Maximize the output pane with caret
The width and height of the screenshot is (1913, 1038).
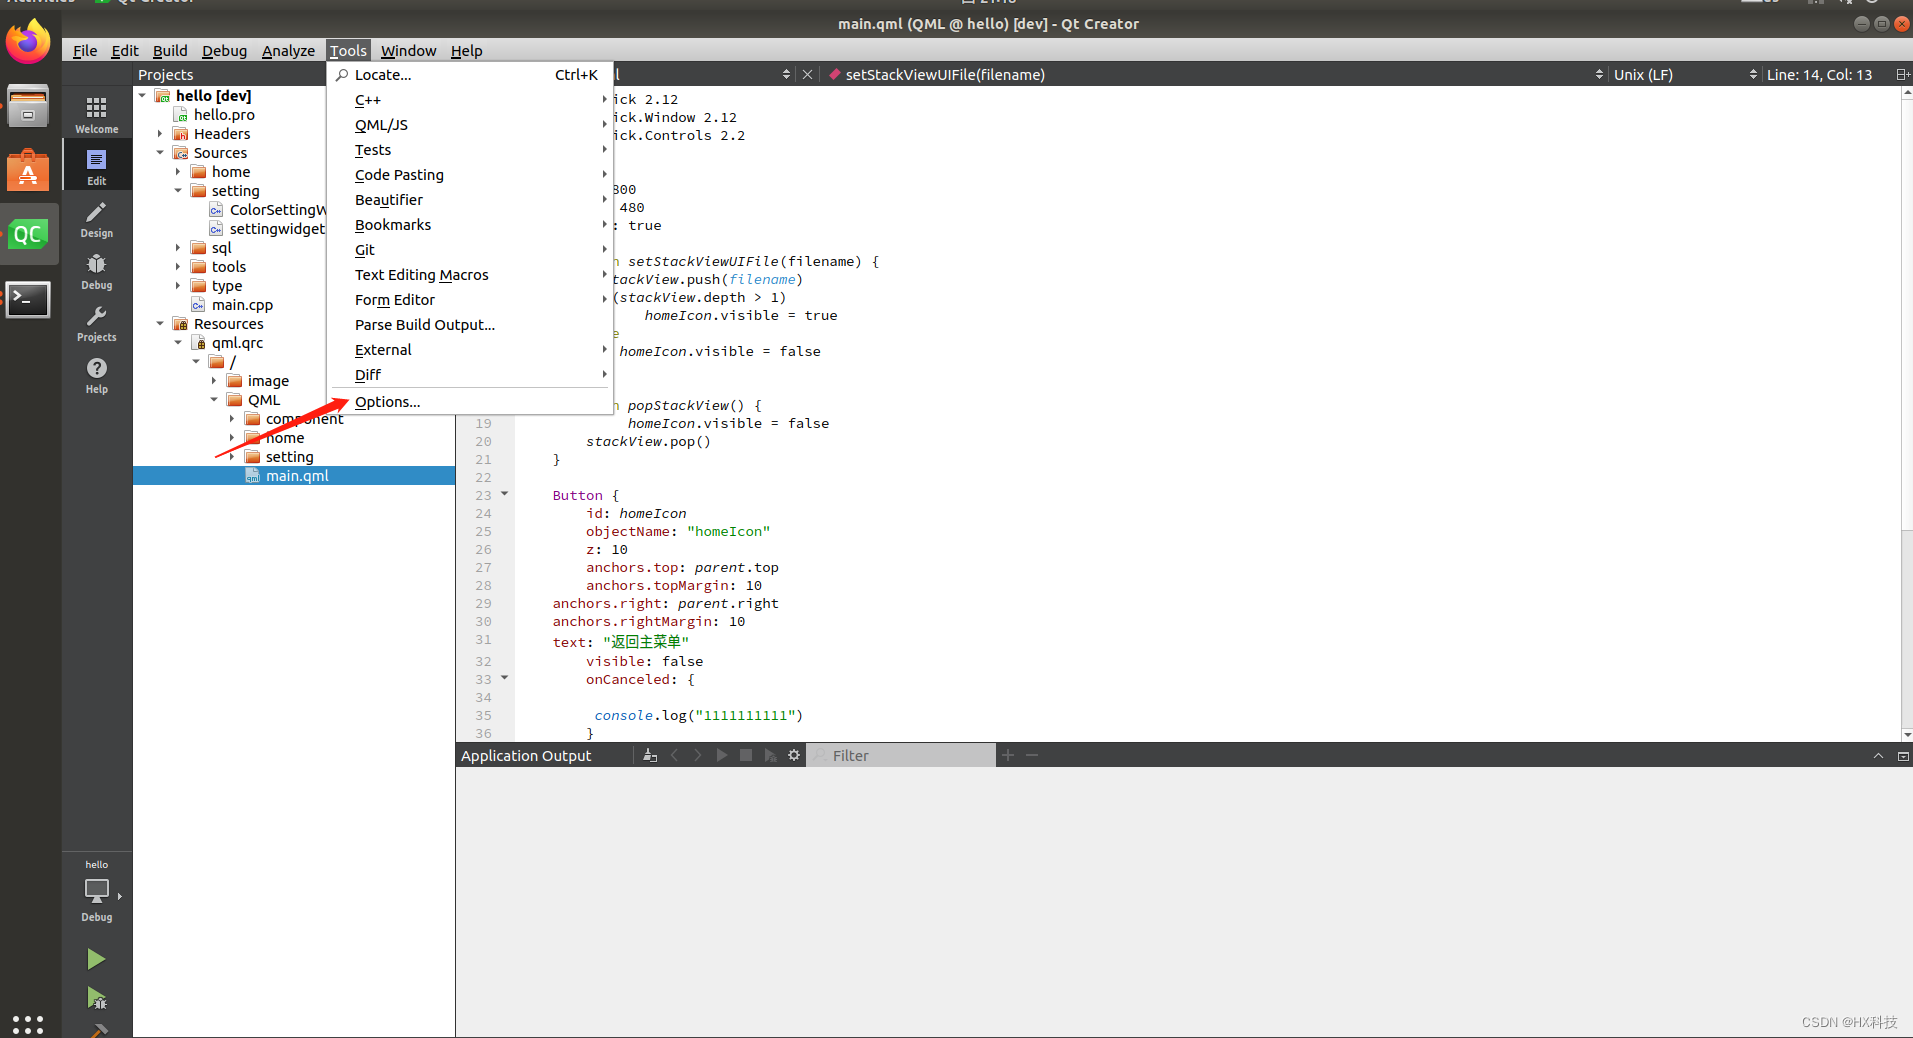coord(1878,756)
